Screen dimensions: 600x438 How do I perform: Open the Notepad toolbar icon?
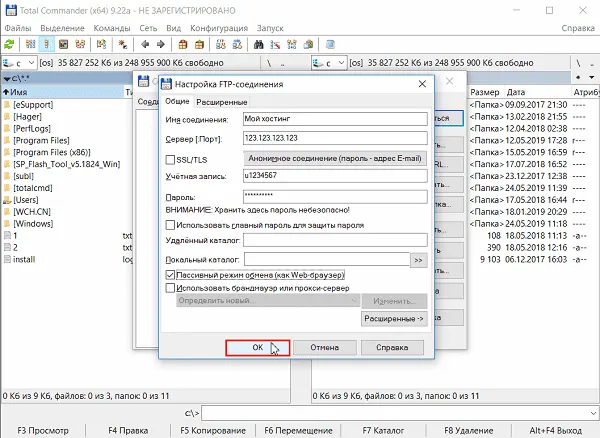330,44
